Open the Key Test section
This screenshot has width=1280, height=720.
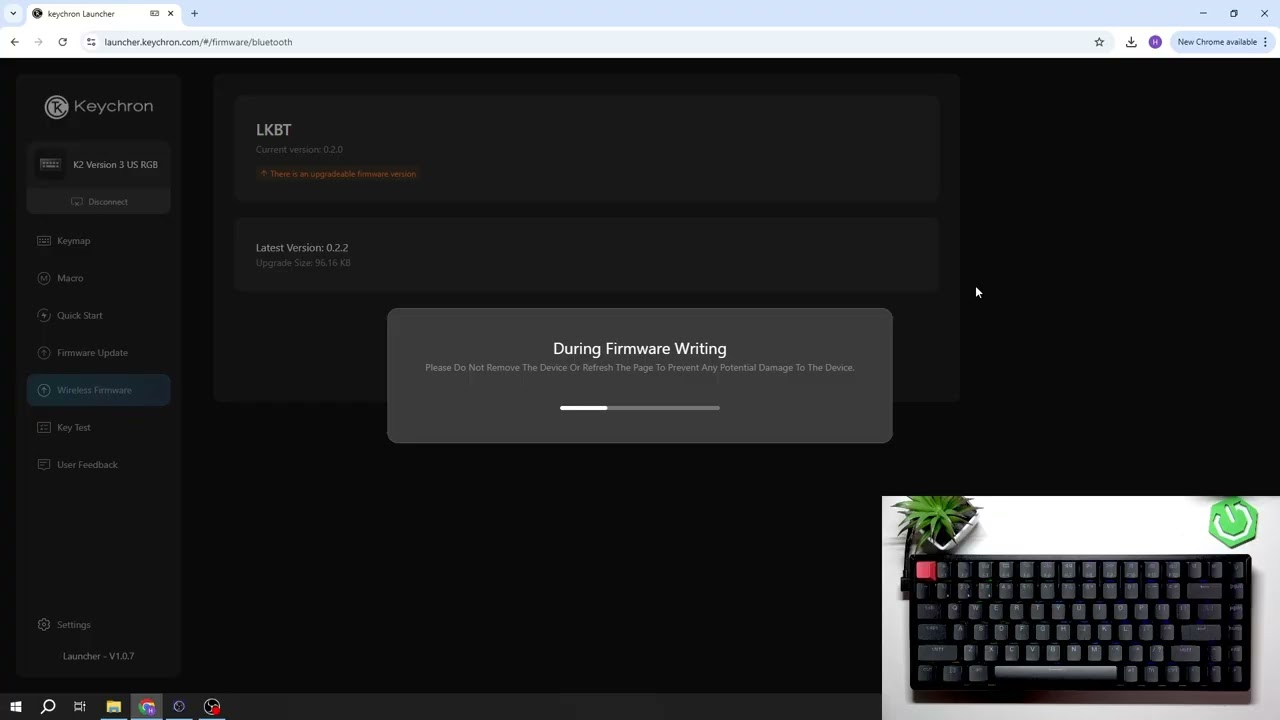coord(99,428)
